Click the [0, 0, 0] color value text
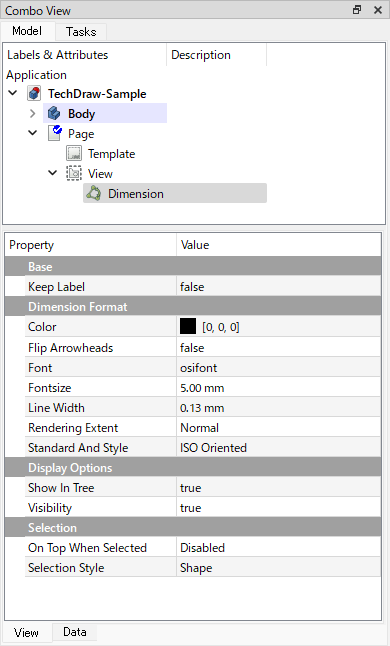Screen dimensions: 390x646 (221, 327)
